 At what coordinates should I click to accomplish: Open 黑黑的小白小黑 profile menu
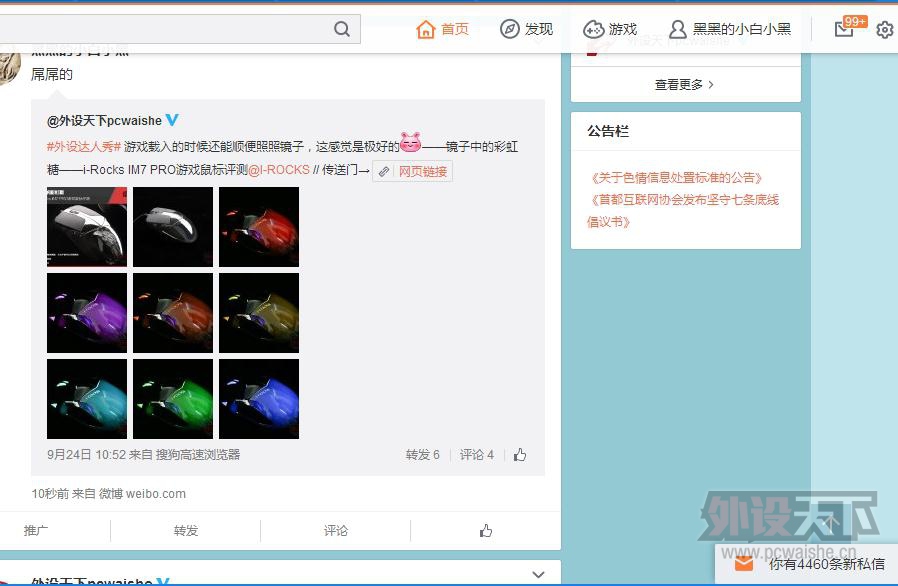730,29
